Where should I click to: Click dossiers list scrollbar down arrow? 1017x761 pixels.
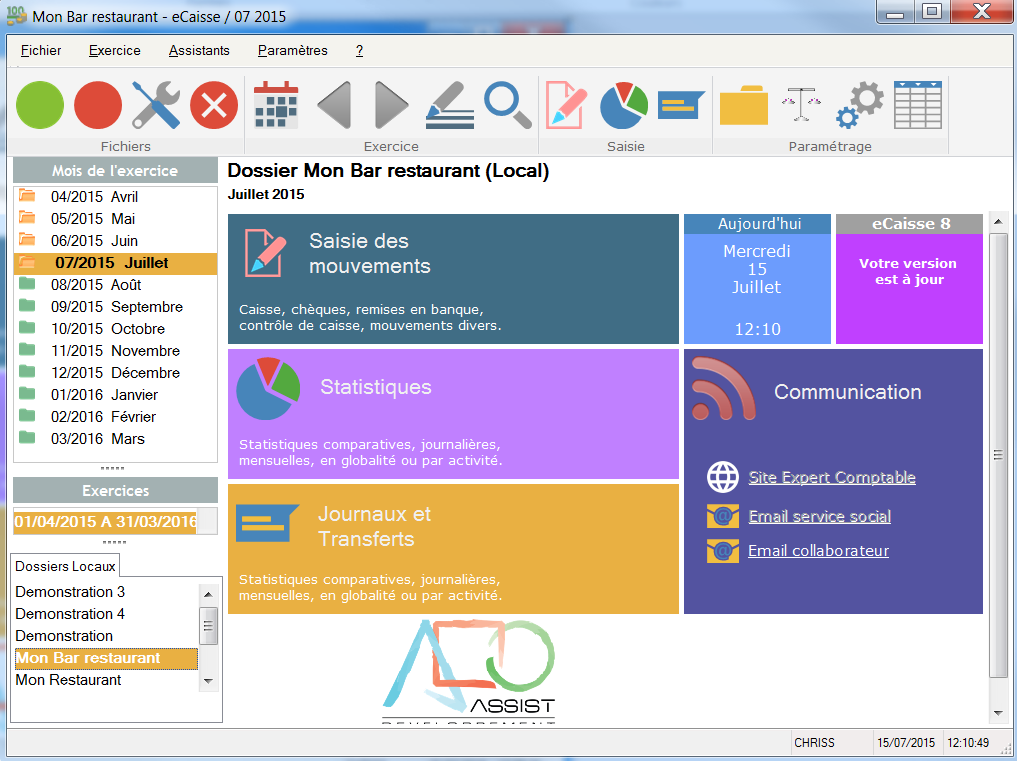tap(208, 681)
